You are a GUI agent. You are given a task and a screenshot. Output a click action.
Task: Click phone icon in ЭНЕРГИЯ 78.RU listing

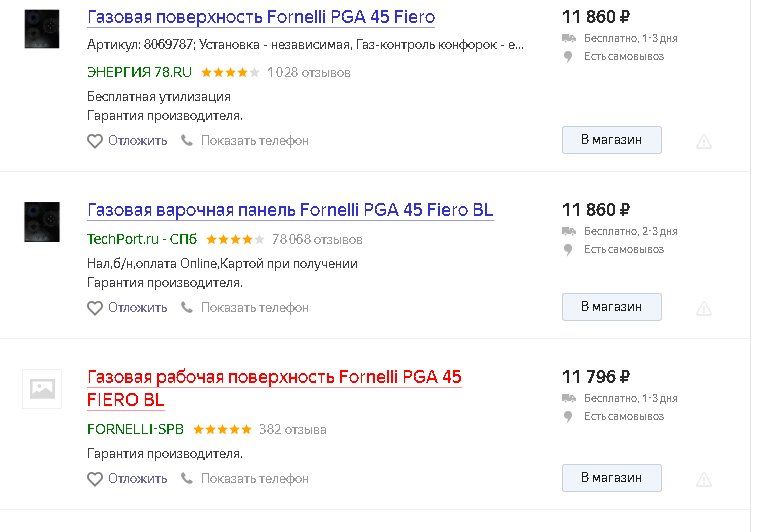pyautogui.click(x=186, y=141)
